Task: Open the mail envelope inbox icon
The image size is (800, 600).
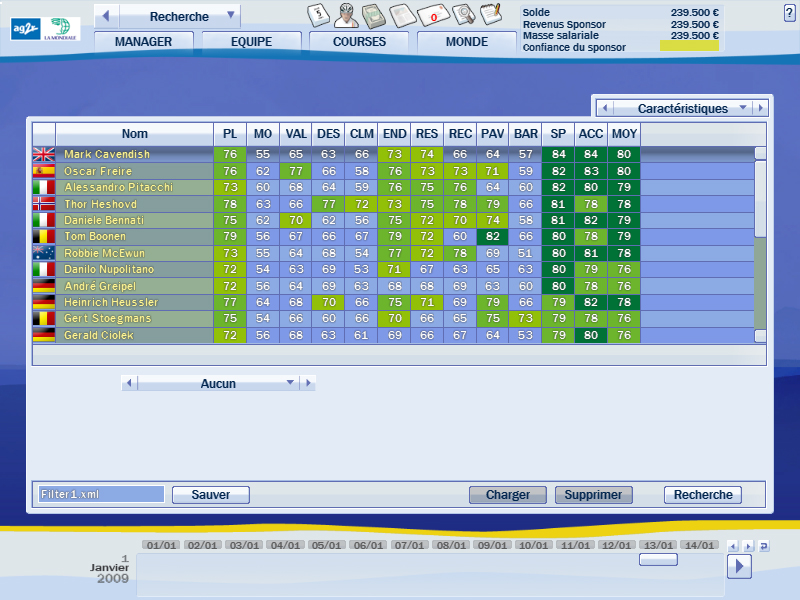Action: point(432,15)
